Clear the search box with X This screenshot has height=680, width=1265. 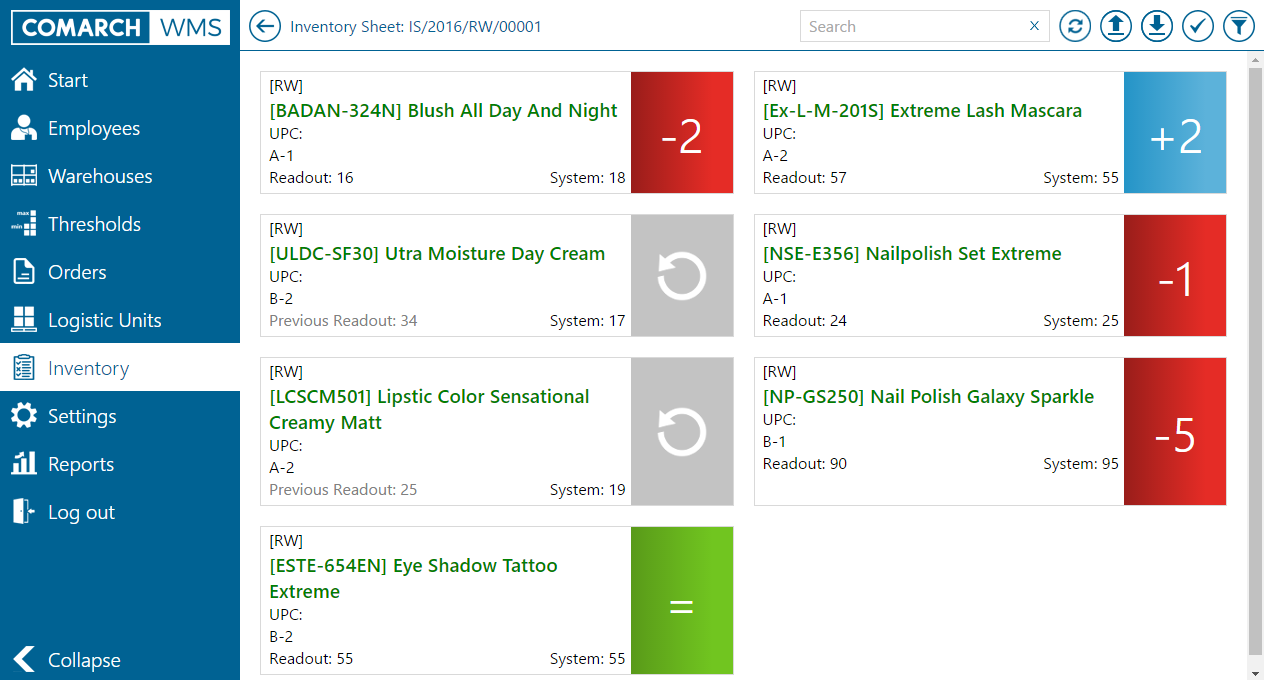(x=1034, y=26)
